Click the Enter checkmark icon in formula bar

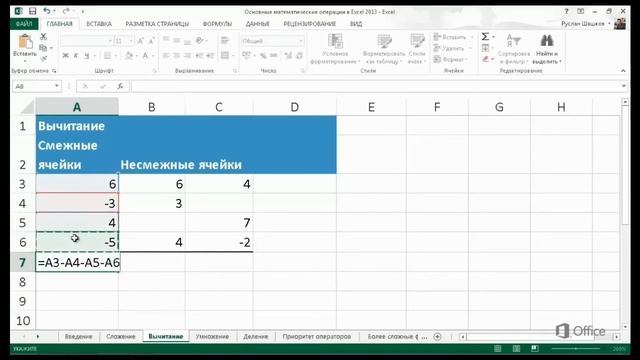click(x=103, y=86)
